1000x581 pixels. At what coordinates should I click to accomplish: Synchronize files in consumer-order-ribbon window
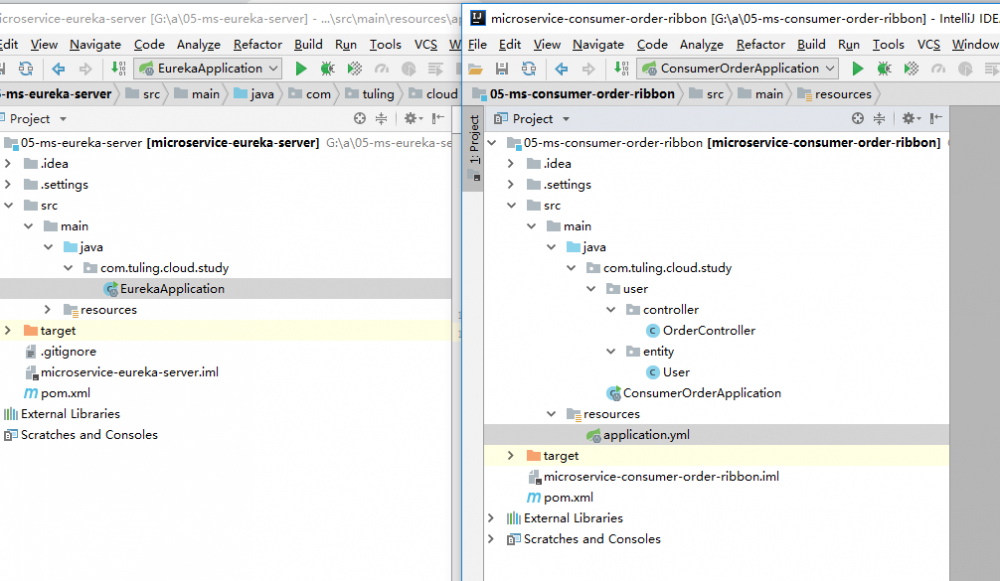coord(529,68)
